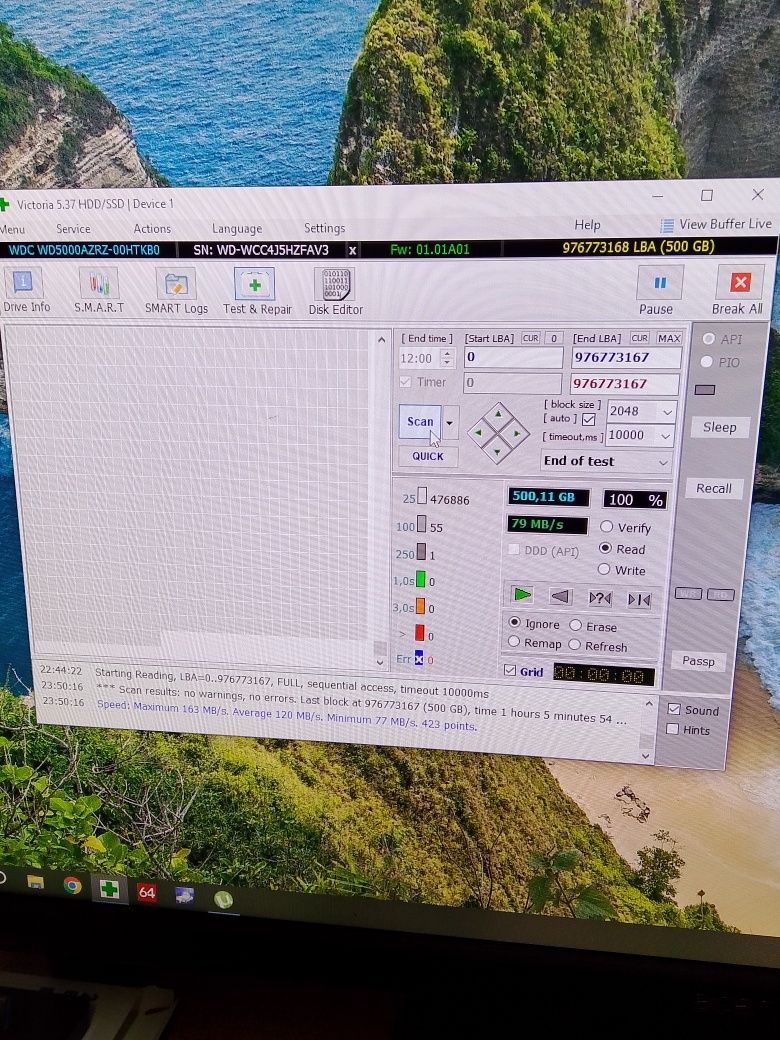Click the reverse scan arrow button
This screenshot has width=780, height=1040.
click(561, 597)
